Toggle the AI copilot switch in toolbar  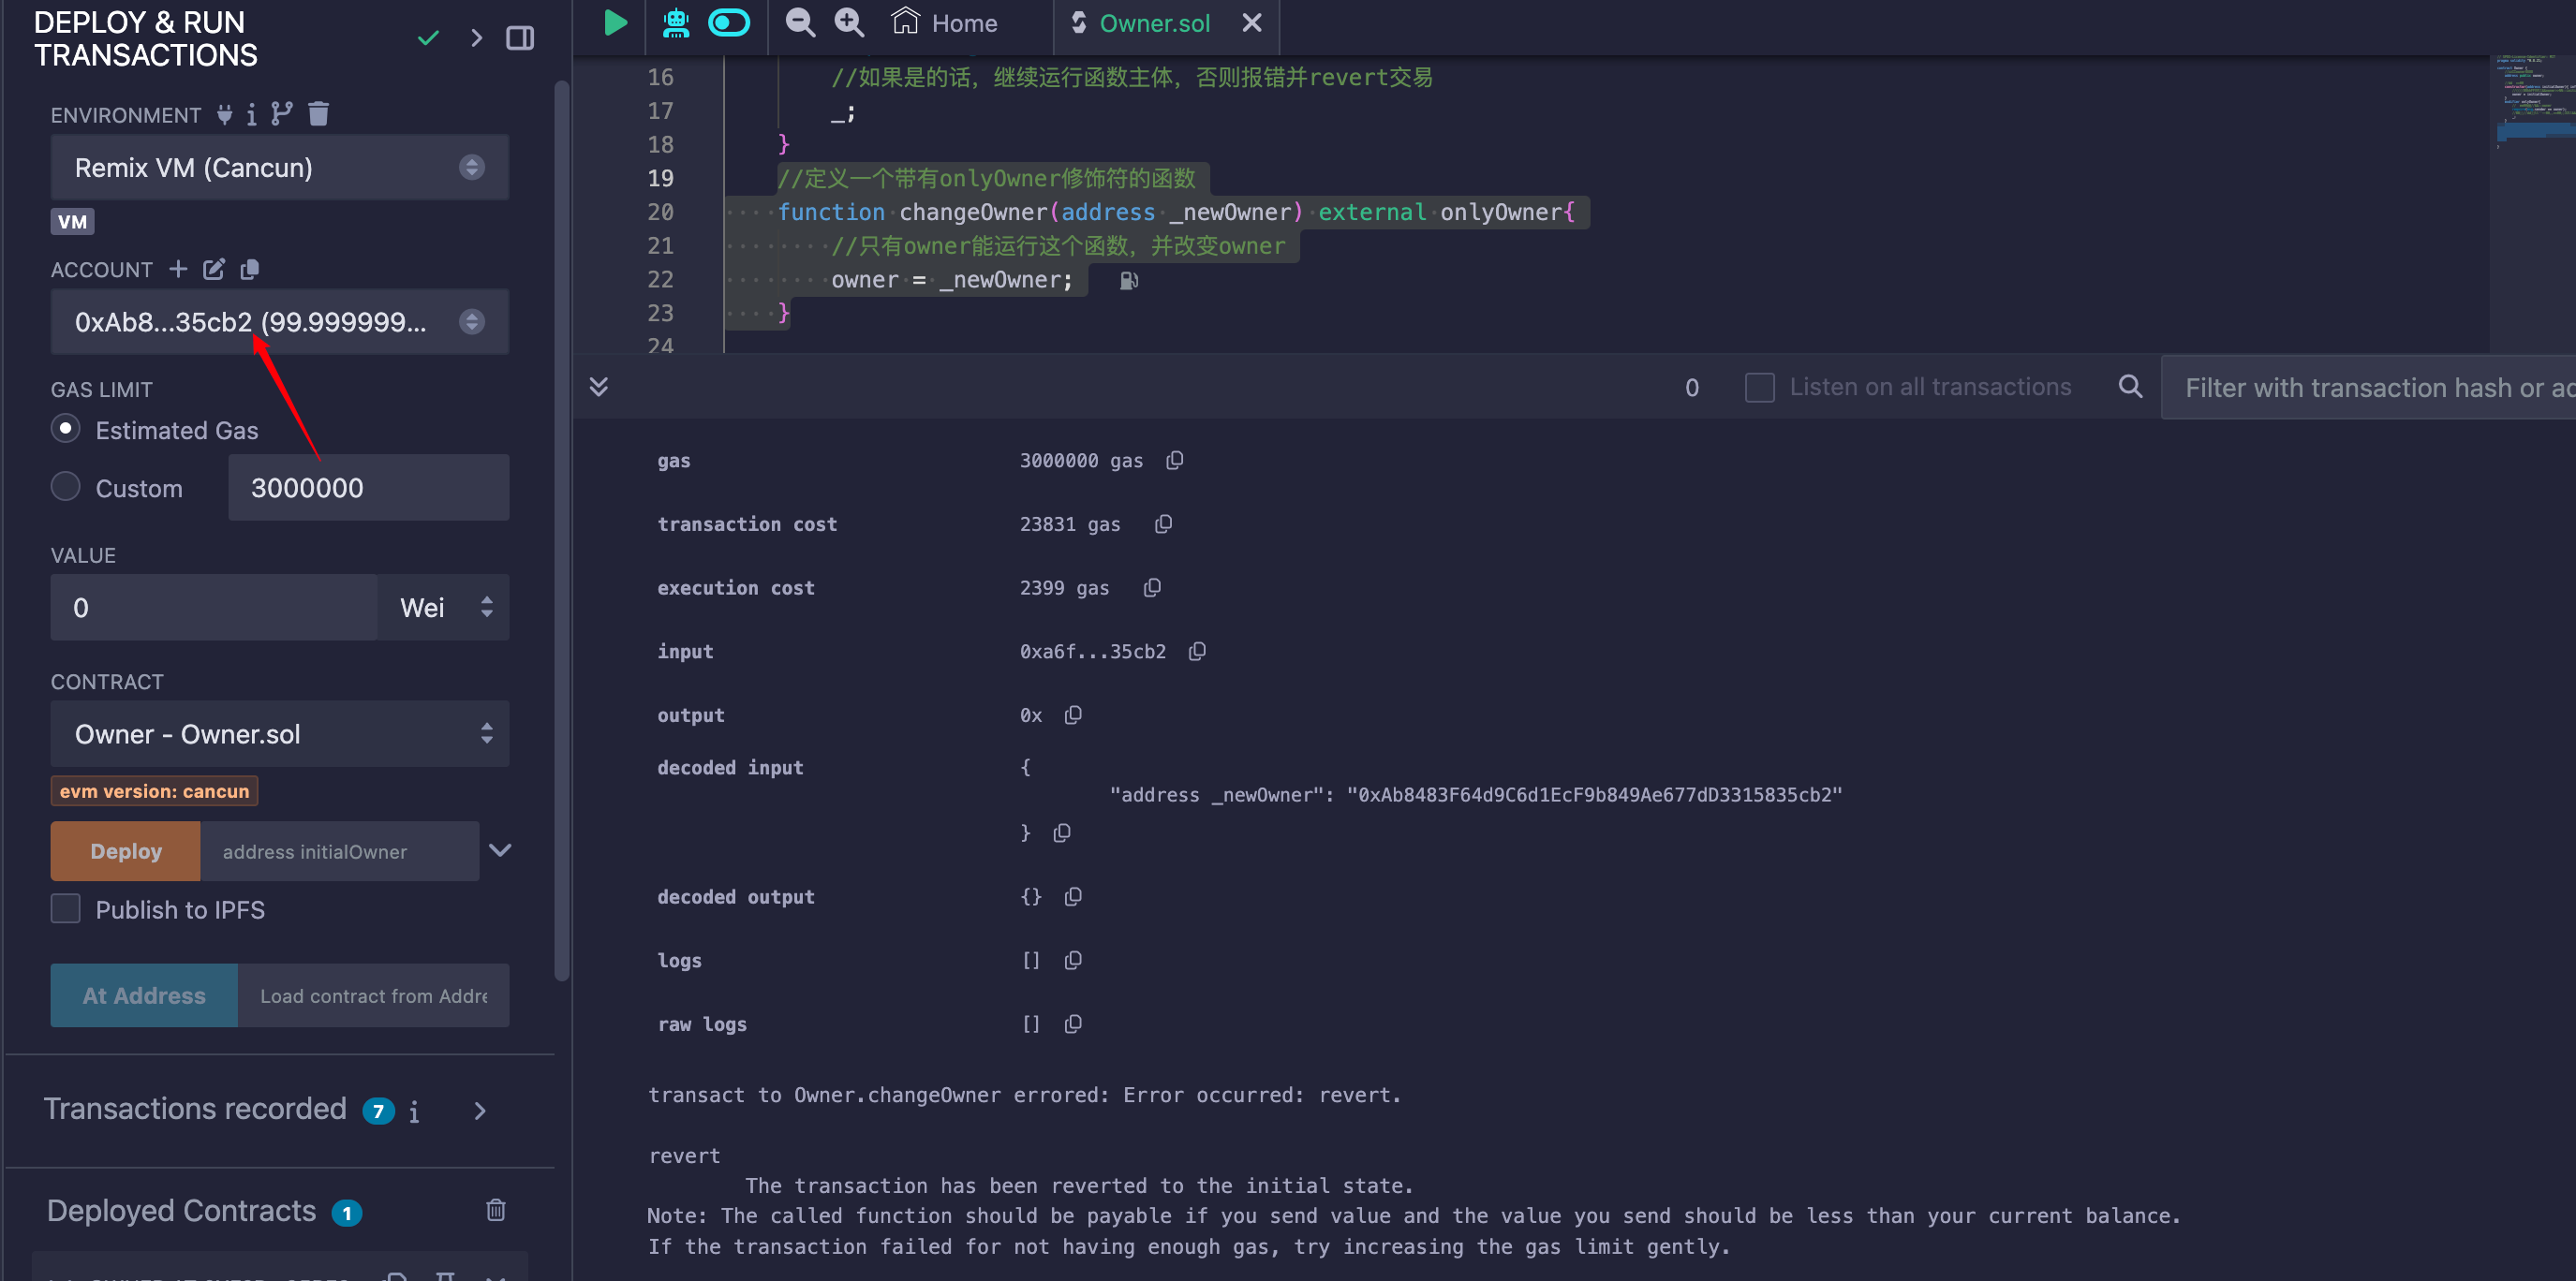coord(729,22)
